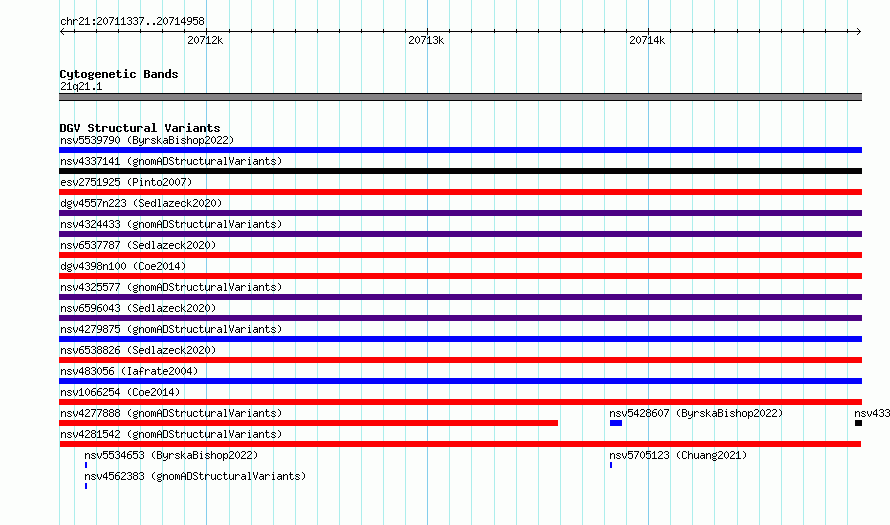890x525 pixels.
Task: Click the nsv4279875 (gnomADStructuralVariants) label
Action: coord(171,329)
